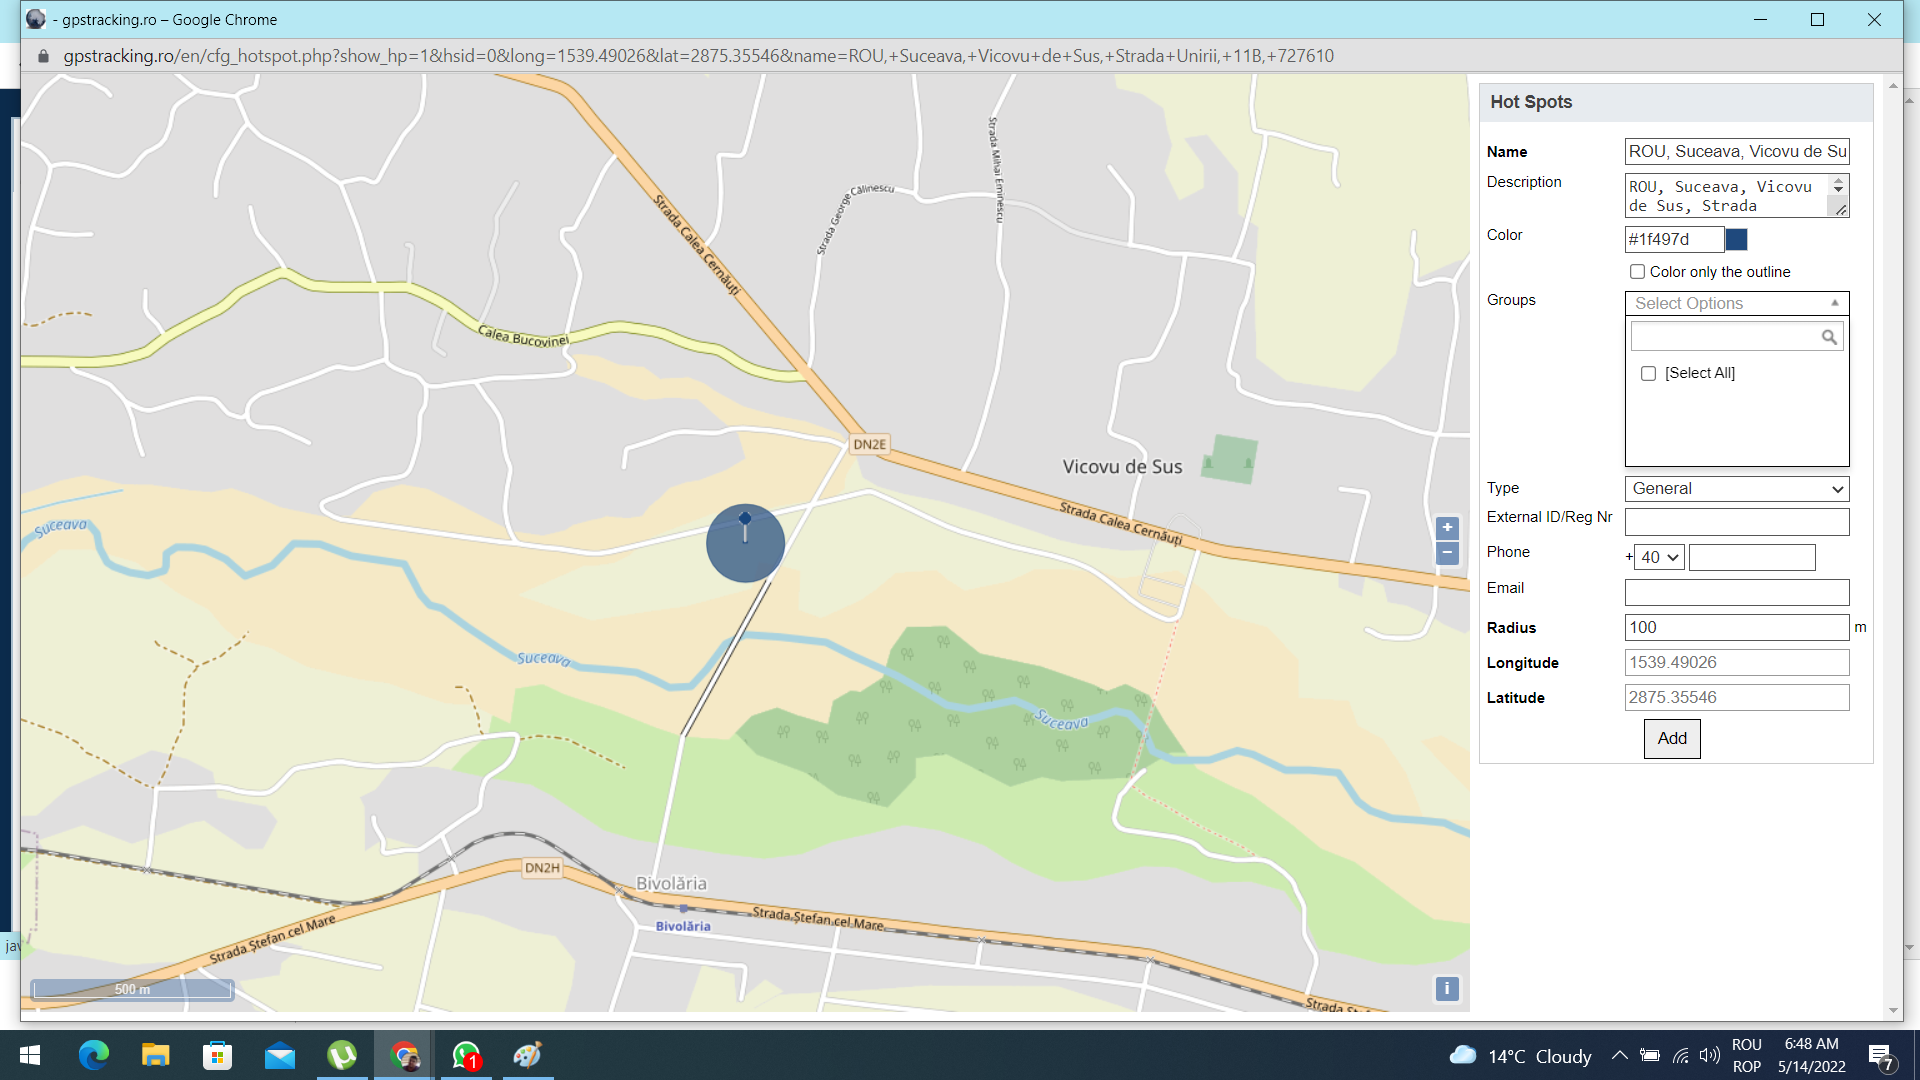
Task: Open the phone country code 40 dropdown
Action: pos(1659,558)
